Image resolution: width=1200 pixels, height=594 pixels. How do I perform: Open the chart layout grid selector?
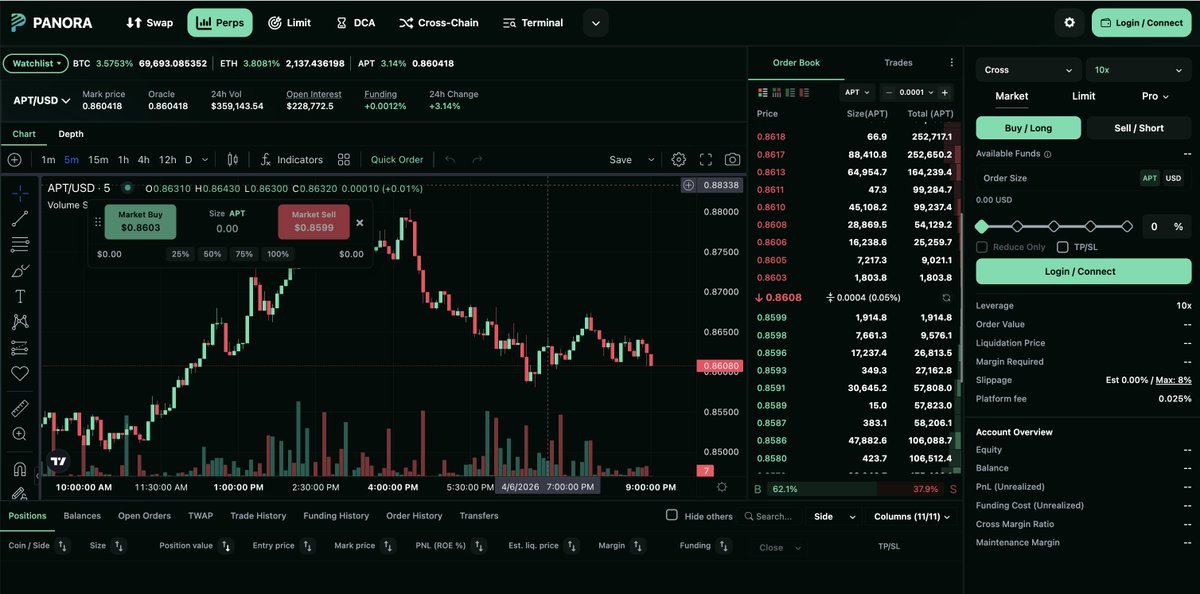[x=344, y=160]
